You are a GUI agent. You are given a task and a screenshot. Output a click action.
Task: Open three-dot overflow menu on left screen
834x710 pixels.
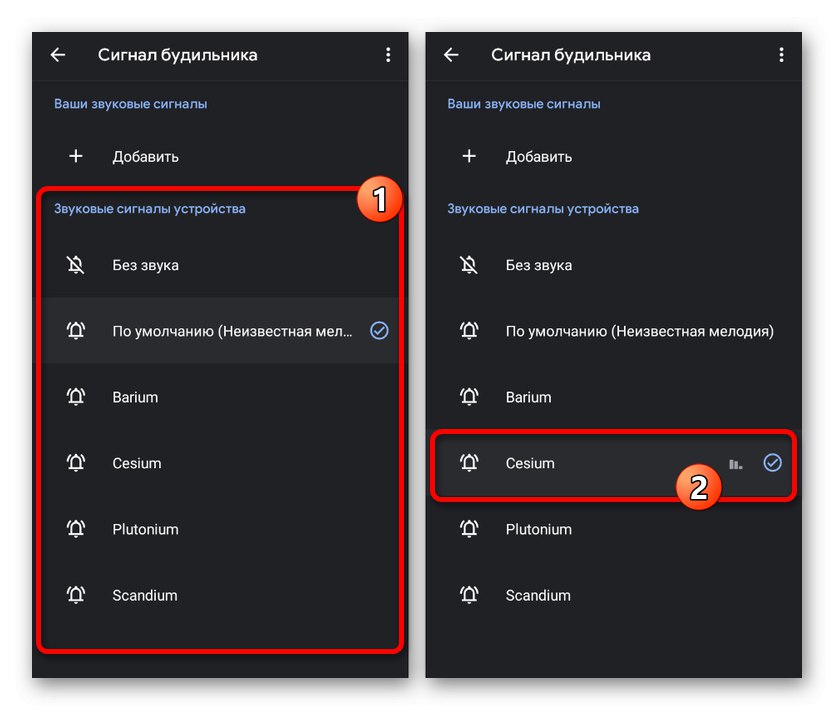click(388, 55)
